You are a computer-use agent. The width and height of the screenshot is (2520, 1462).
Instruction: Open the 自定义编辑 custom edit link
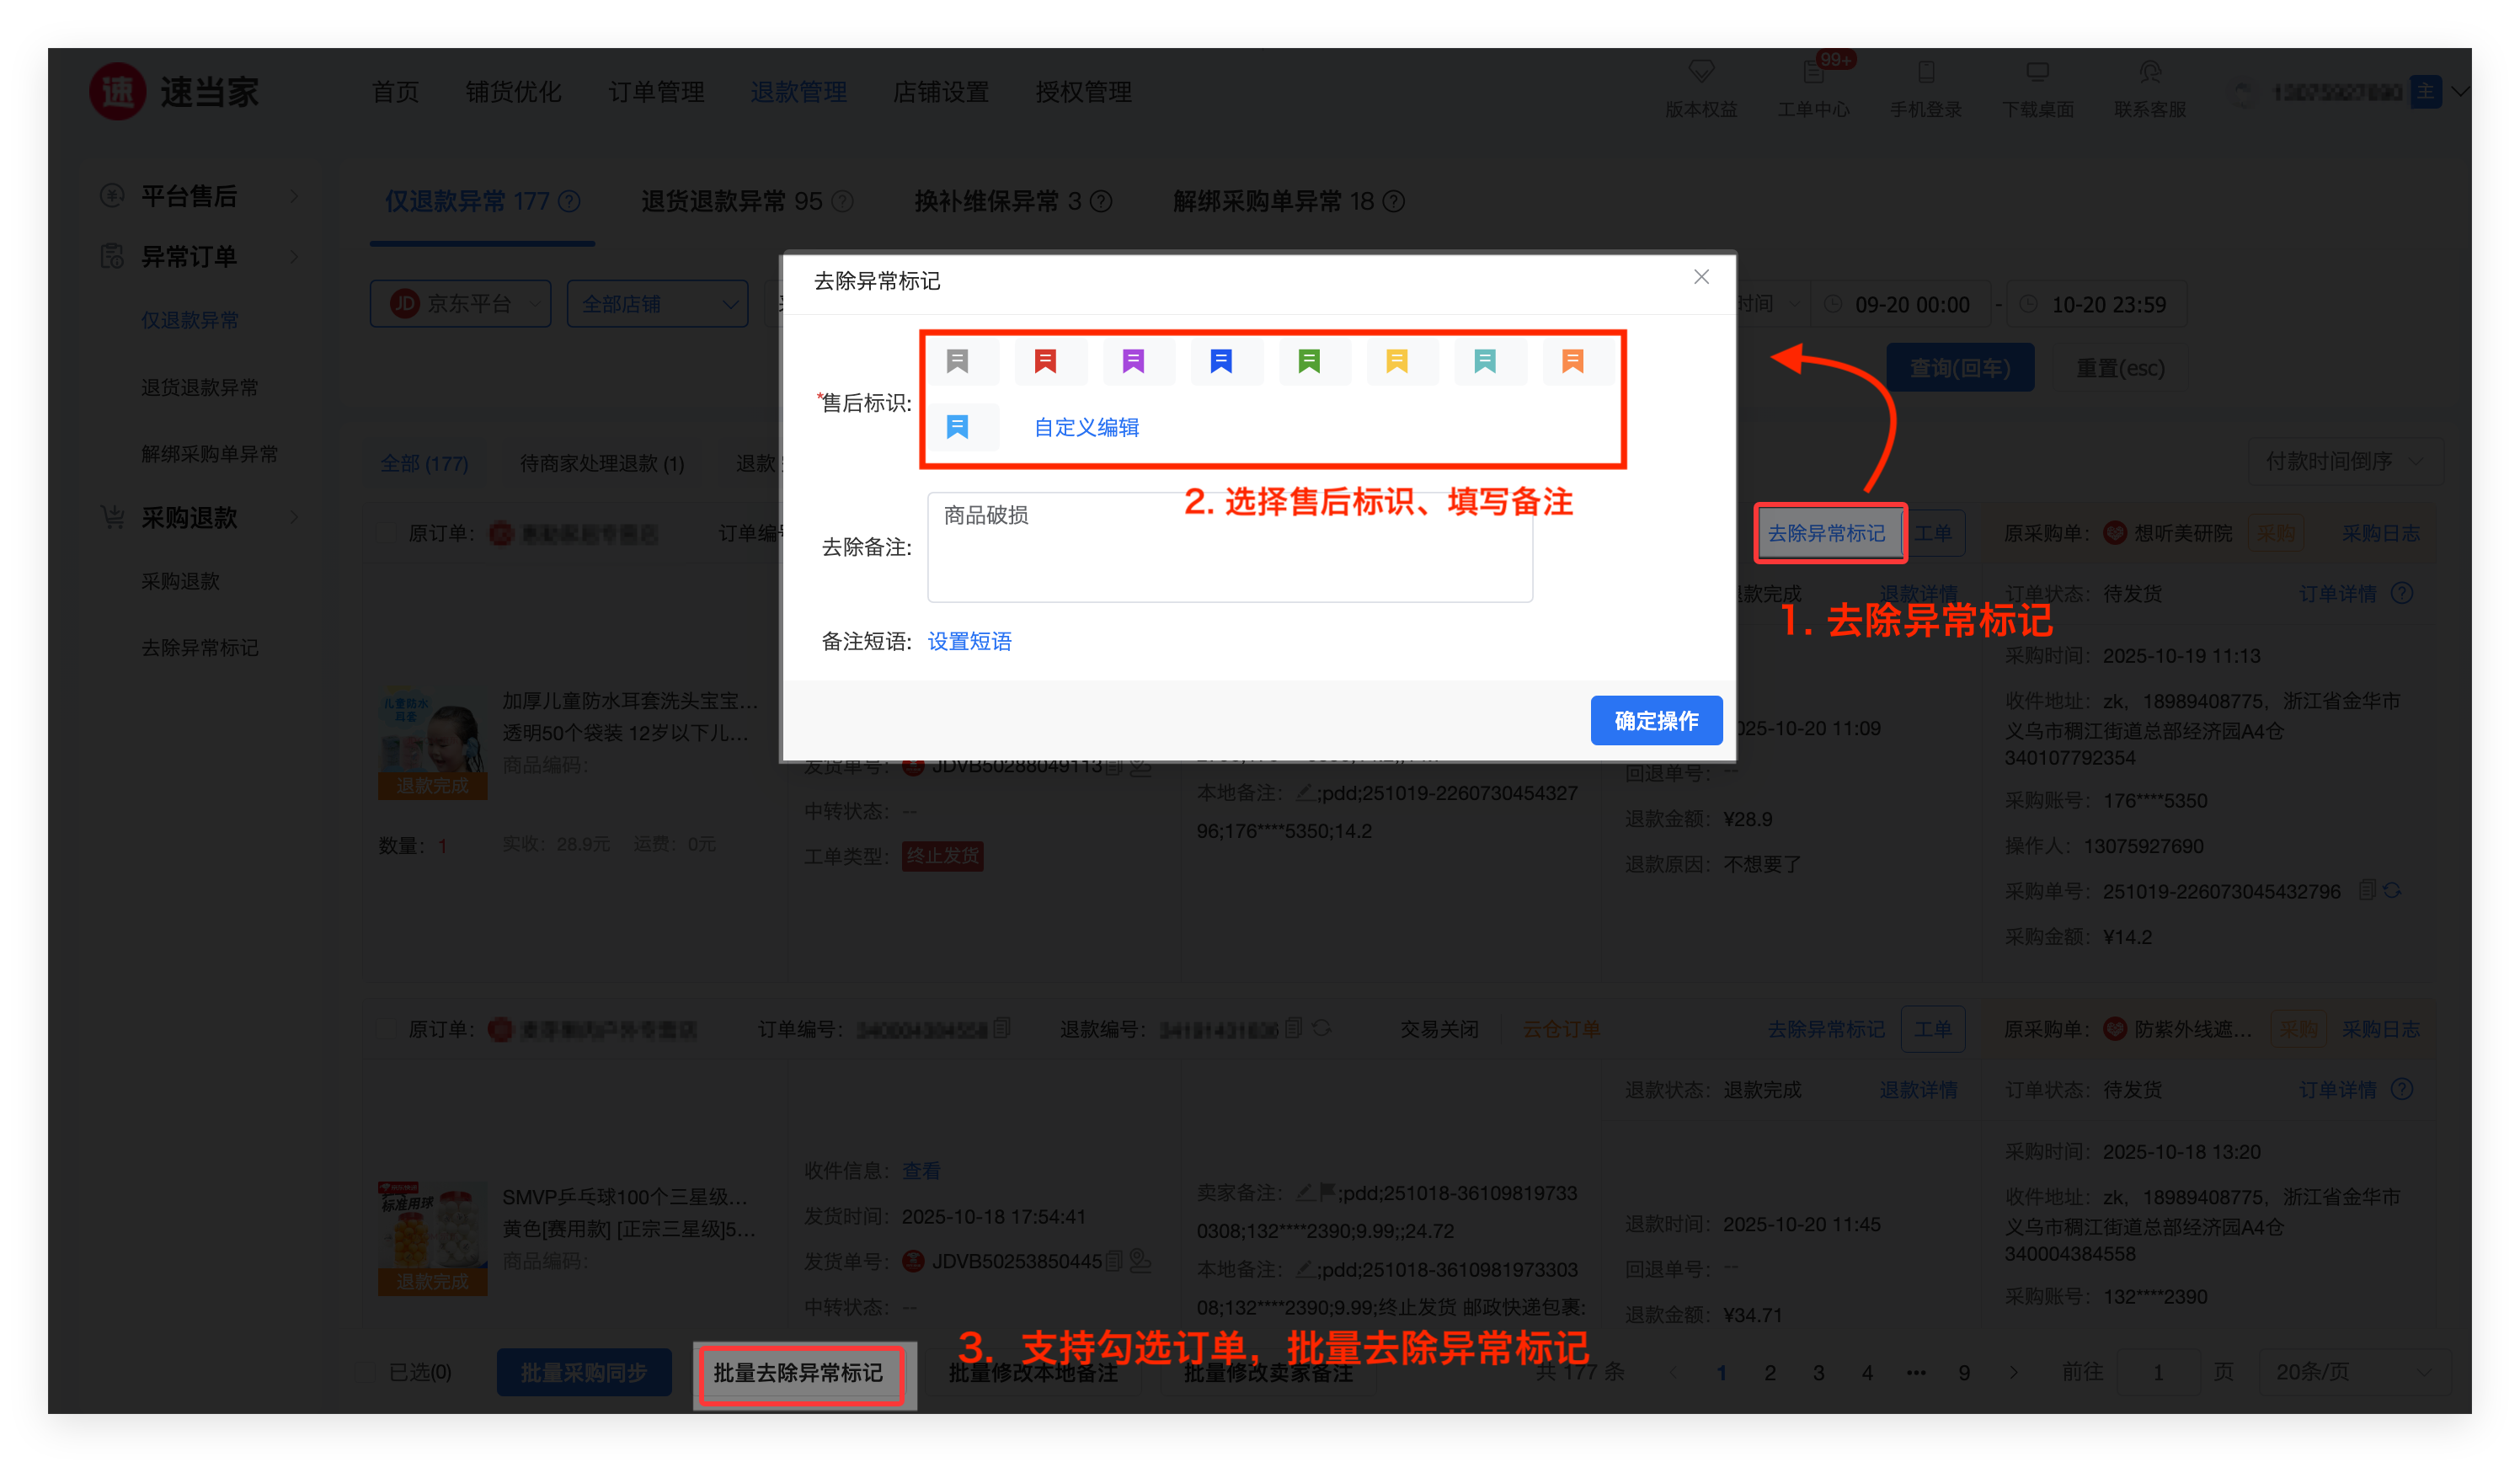tap(1086, 428)
